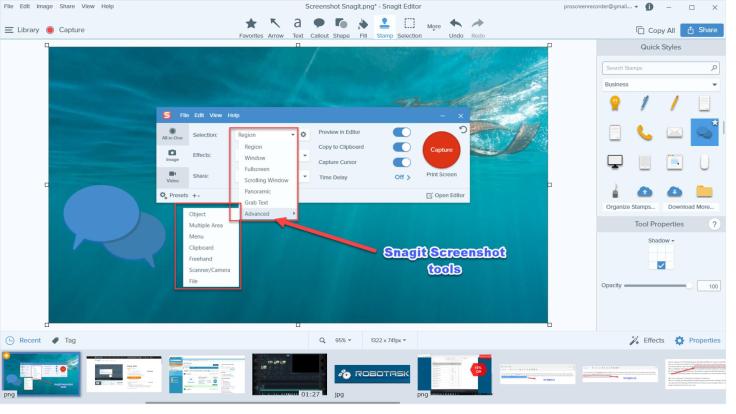Choose the yellow folder stamp
Image resolution: width=736 pixels, height=414 pixels.
coord(704,191)
